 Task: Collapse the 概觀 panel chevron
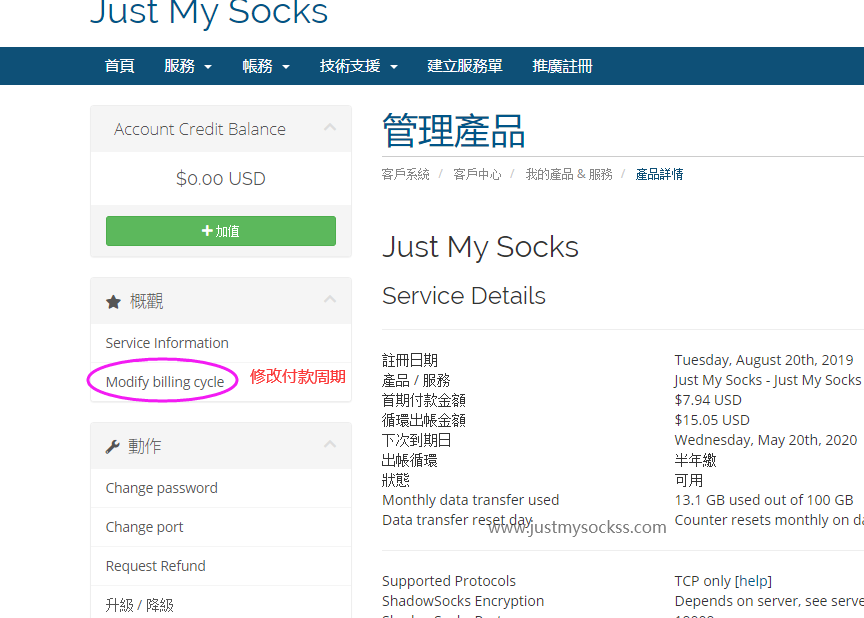pos(330,300)
